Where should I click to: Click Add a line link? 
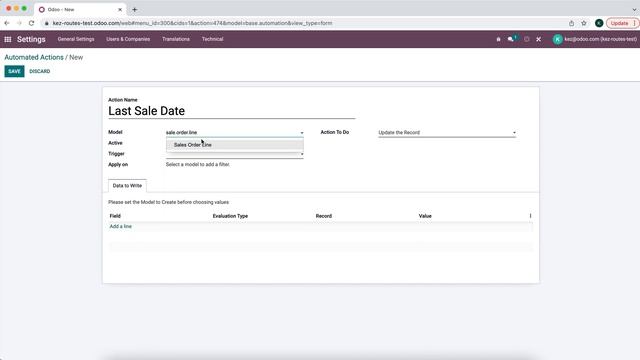tap(120, 226)
